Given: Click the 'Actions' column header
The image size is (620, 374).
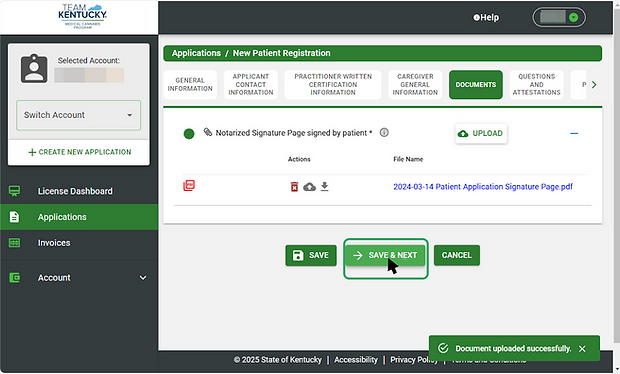Looking at the screenshot, I should pyautogui.click(x=299, y=159).
